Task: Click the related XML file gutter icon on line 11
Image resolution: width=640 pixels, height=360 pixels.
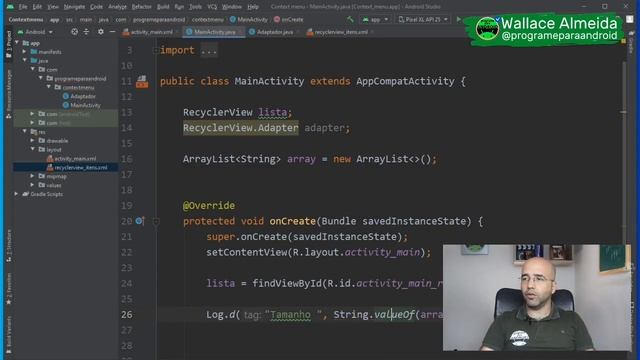Action: point(142,81)
